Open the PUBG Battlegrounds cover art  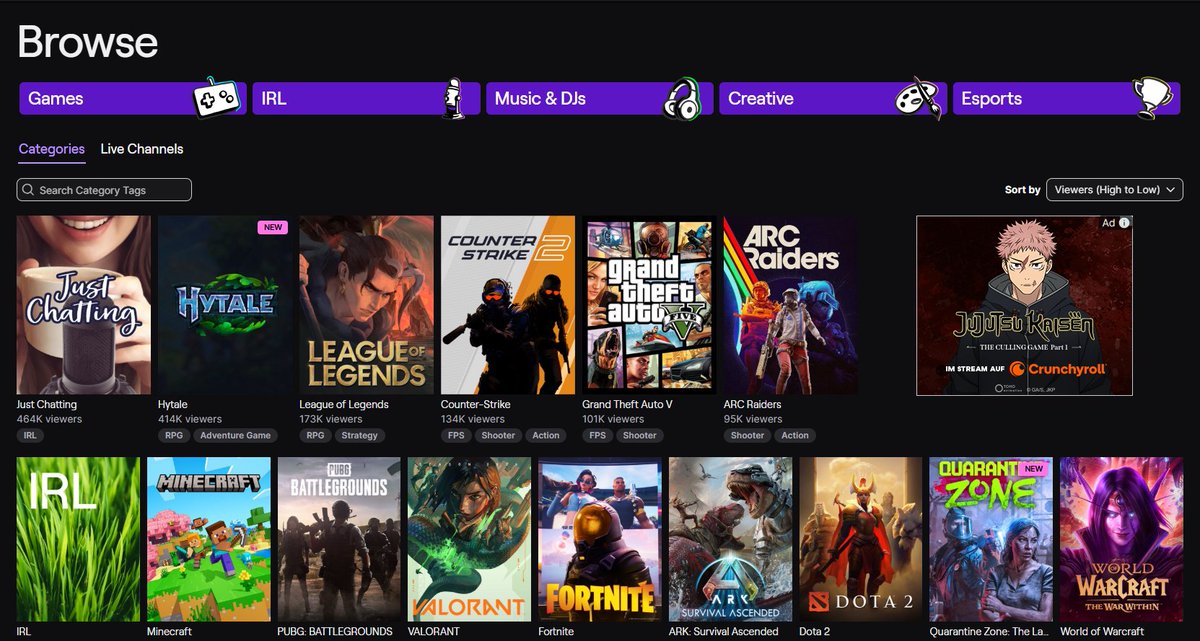tap(339, 540)
